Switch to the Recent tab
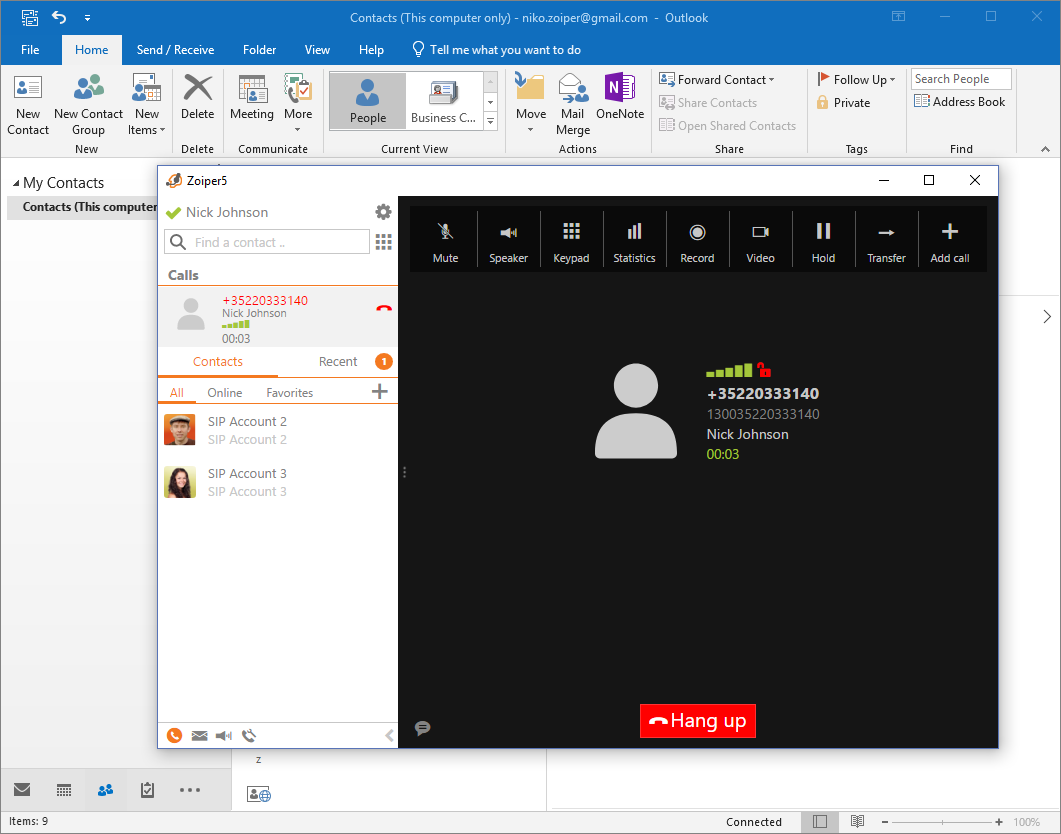Image resolution: width=1061 pixels, height=834 pixels. [x=338, y=362]
